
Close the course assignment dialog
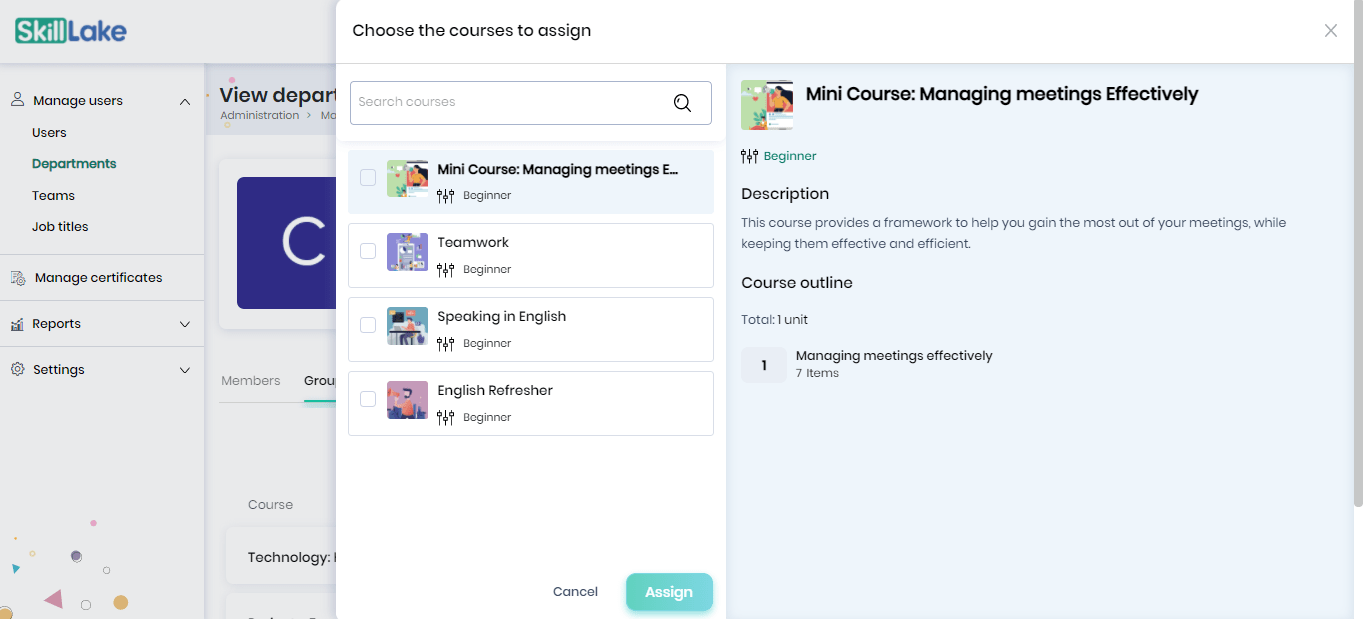[1331, 31]
